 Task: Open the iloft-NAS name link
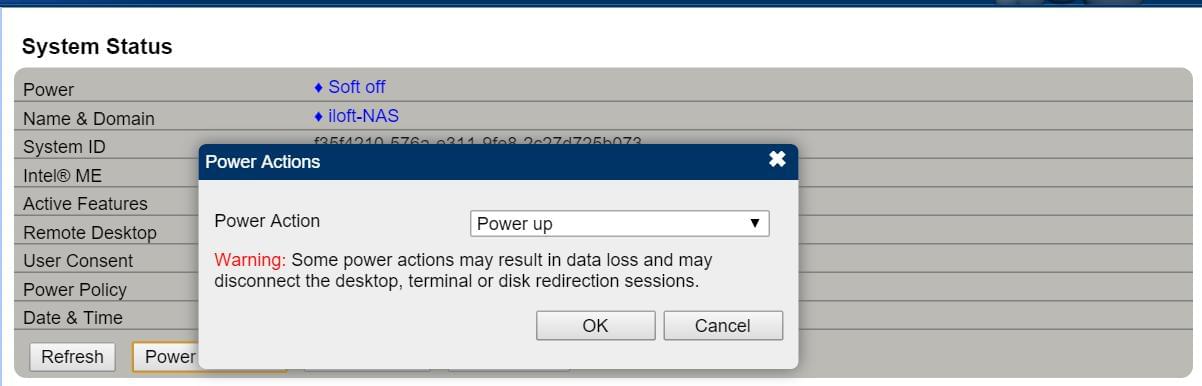pos(363,116)
